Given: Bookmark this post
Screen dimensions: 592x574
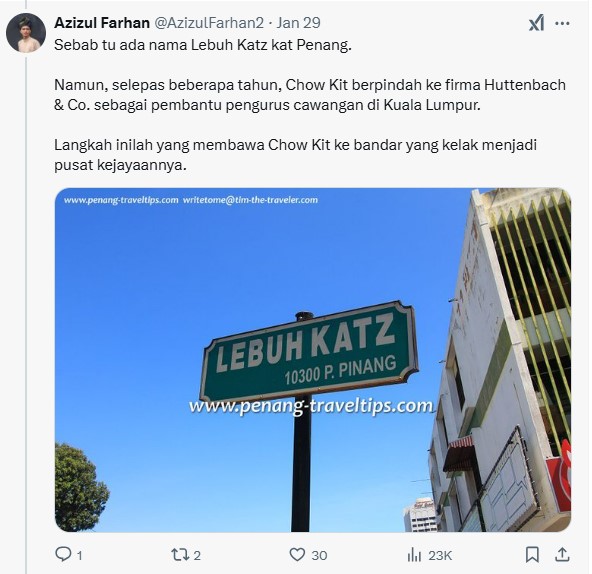Looking at the screenshot, I should pyautogui.click(x=532, y=555).
